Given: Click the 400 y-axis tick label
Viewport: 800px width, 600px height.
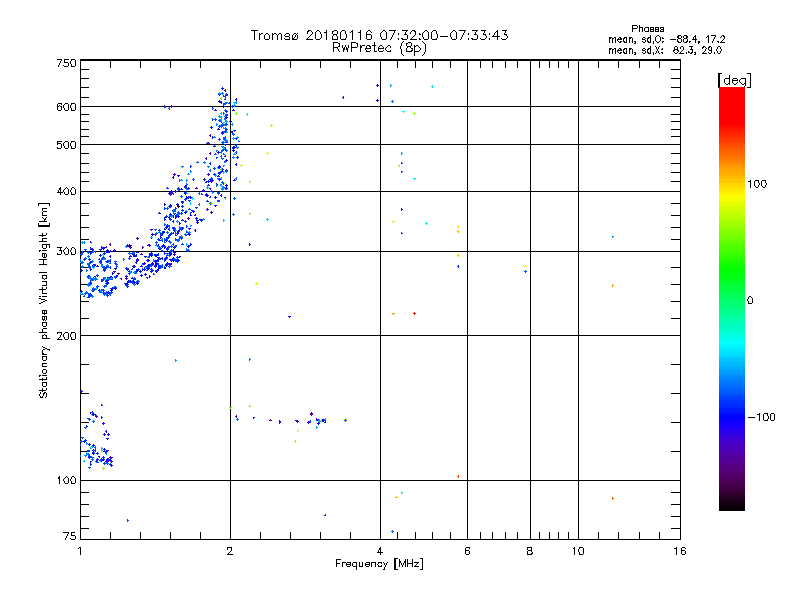Looking at the screenshot, I should pos(66,191).
